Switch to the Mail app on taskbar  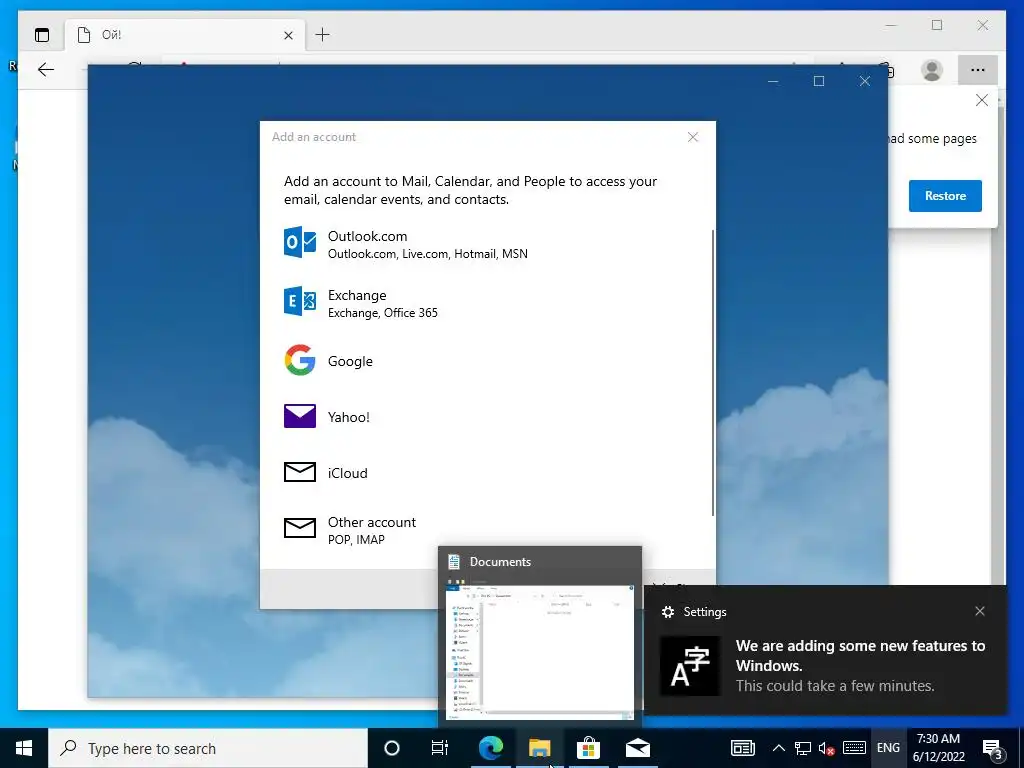[x=637, y=748]
